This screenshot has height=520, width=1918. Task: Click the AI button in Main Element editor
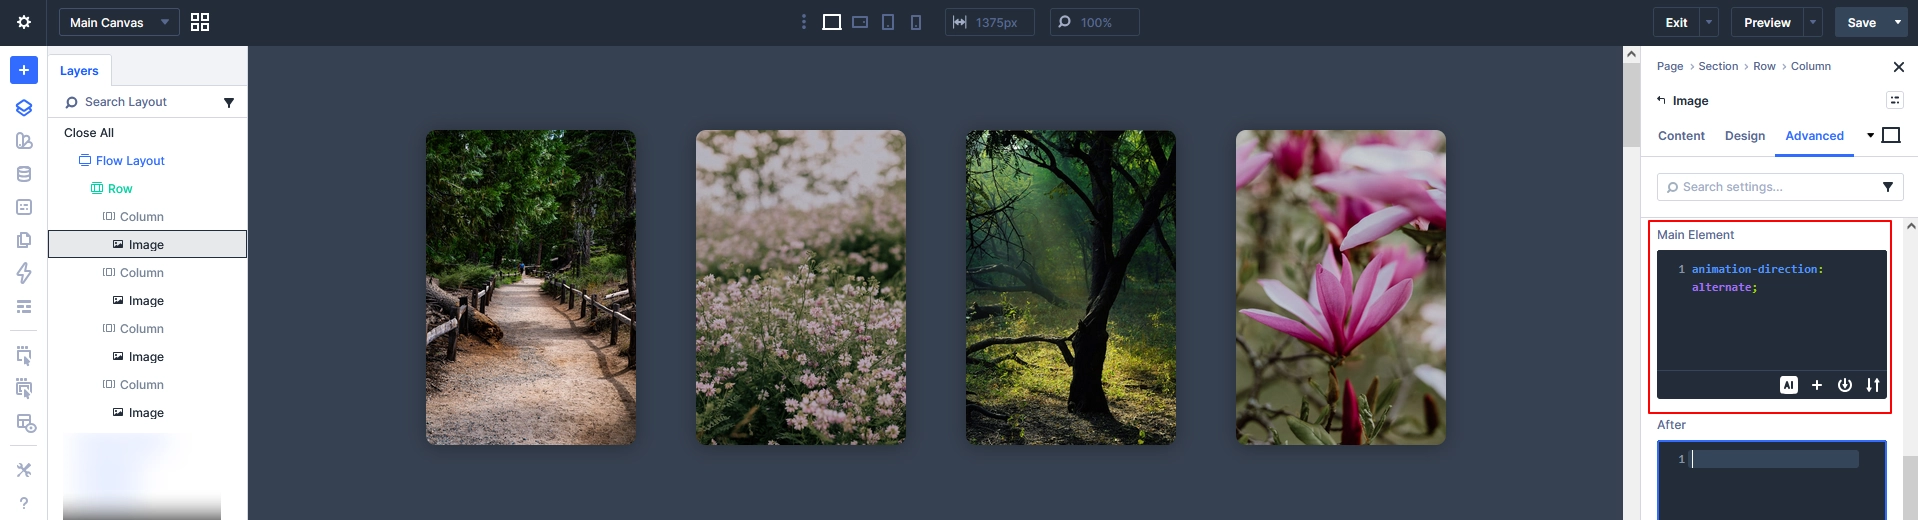[x=1789, y=385]
